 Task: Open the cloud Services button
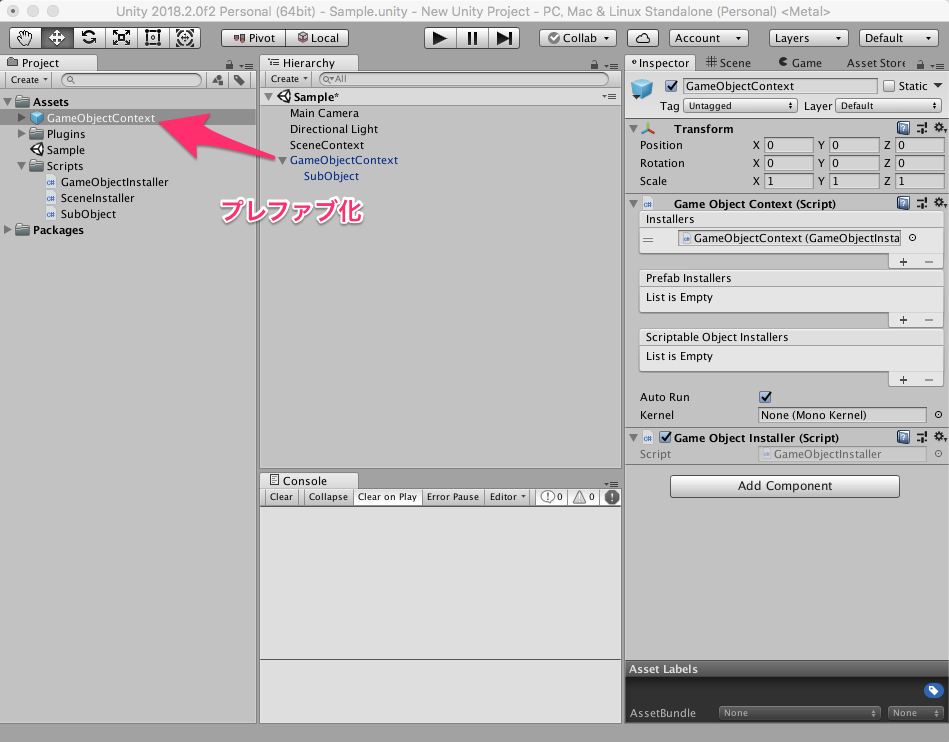point(643,38)
